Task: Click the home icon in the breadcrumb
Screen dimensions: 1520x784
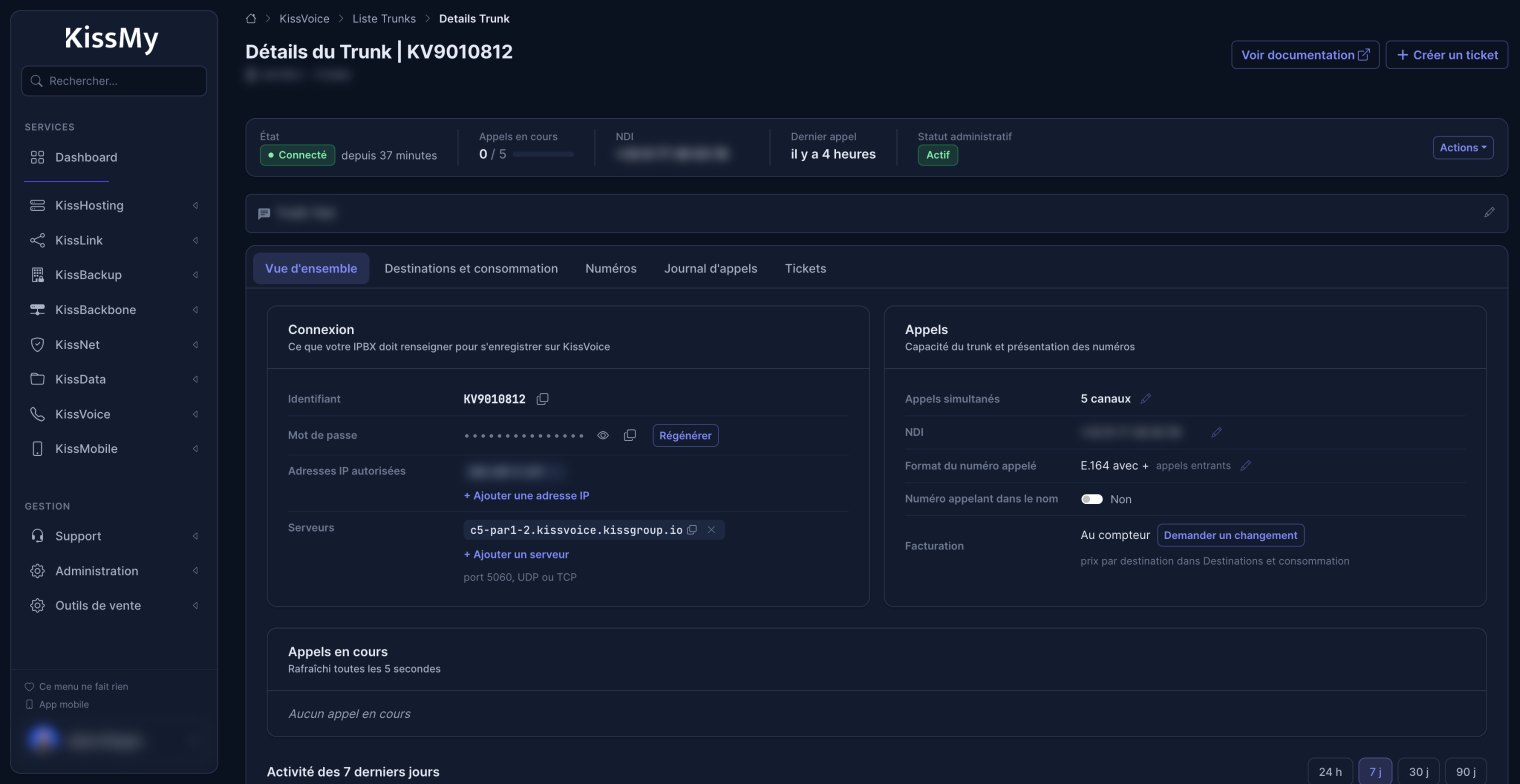Action: tap(251, 19)
